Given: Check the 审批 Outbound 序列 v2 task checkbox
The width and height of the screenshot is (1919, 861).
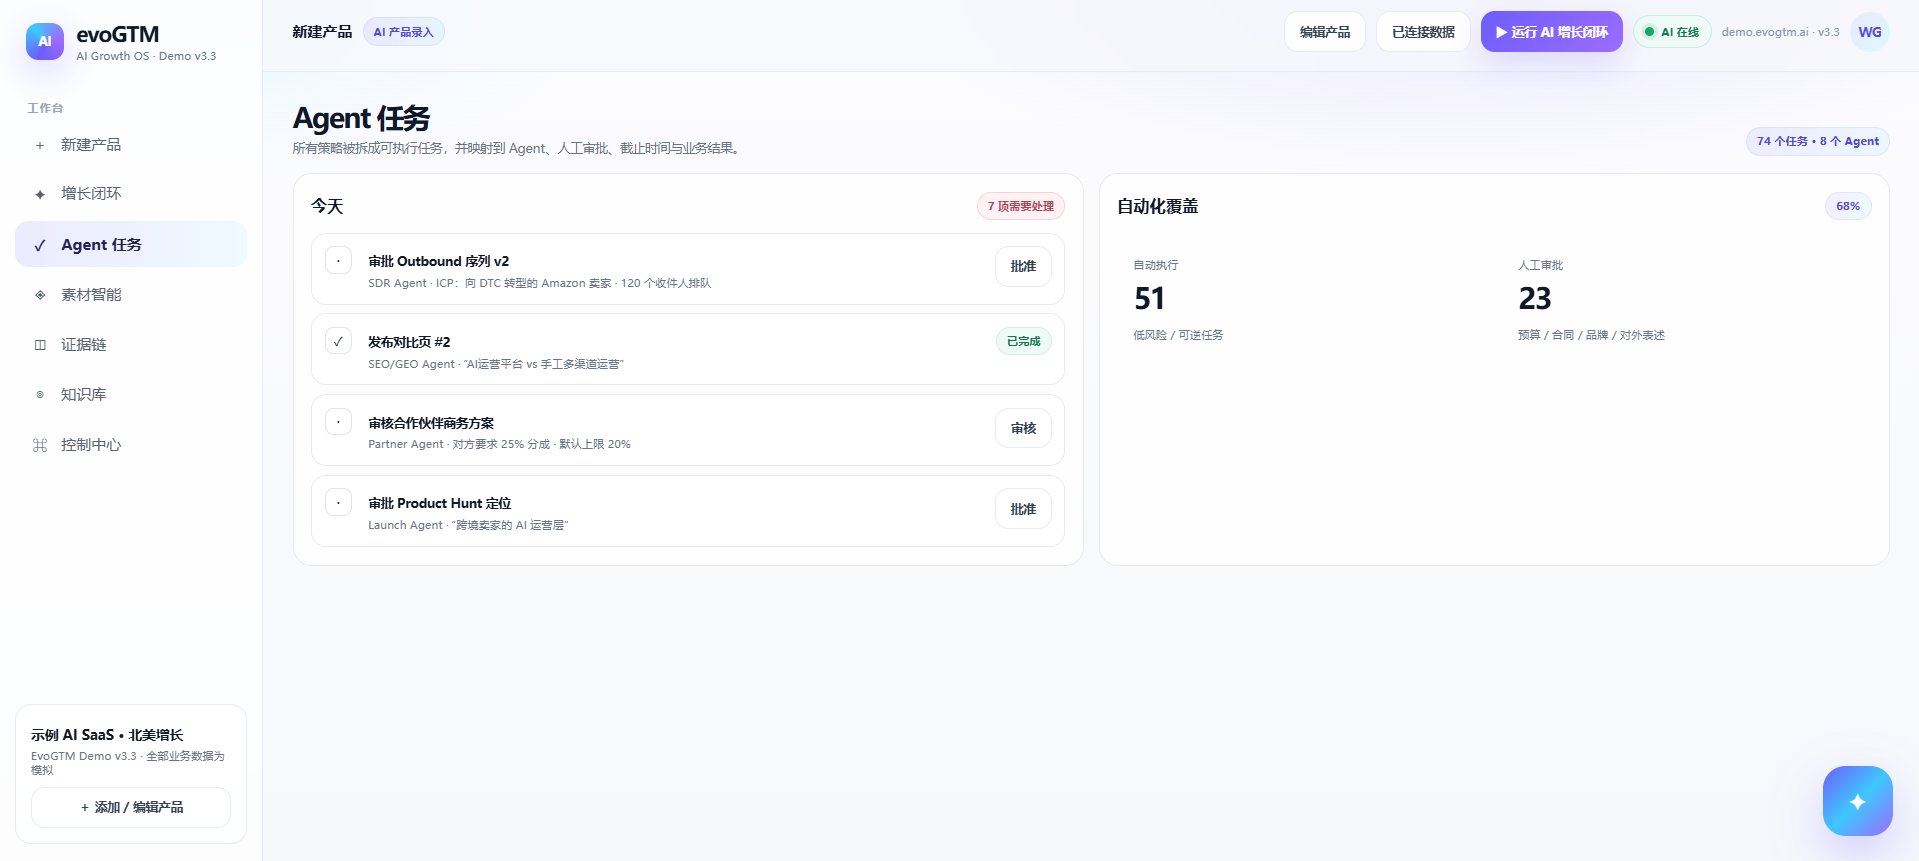Looking at the screenshot, I should 338,260.
